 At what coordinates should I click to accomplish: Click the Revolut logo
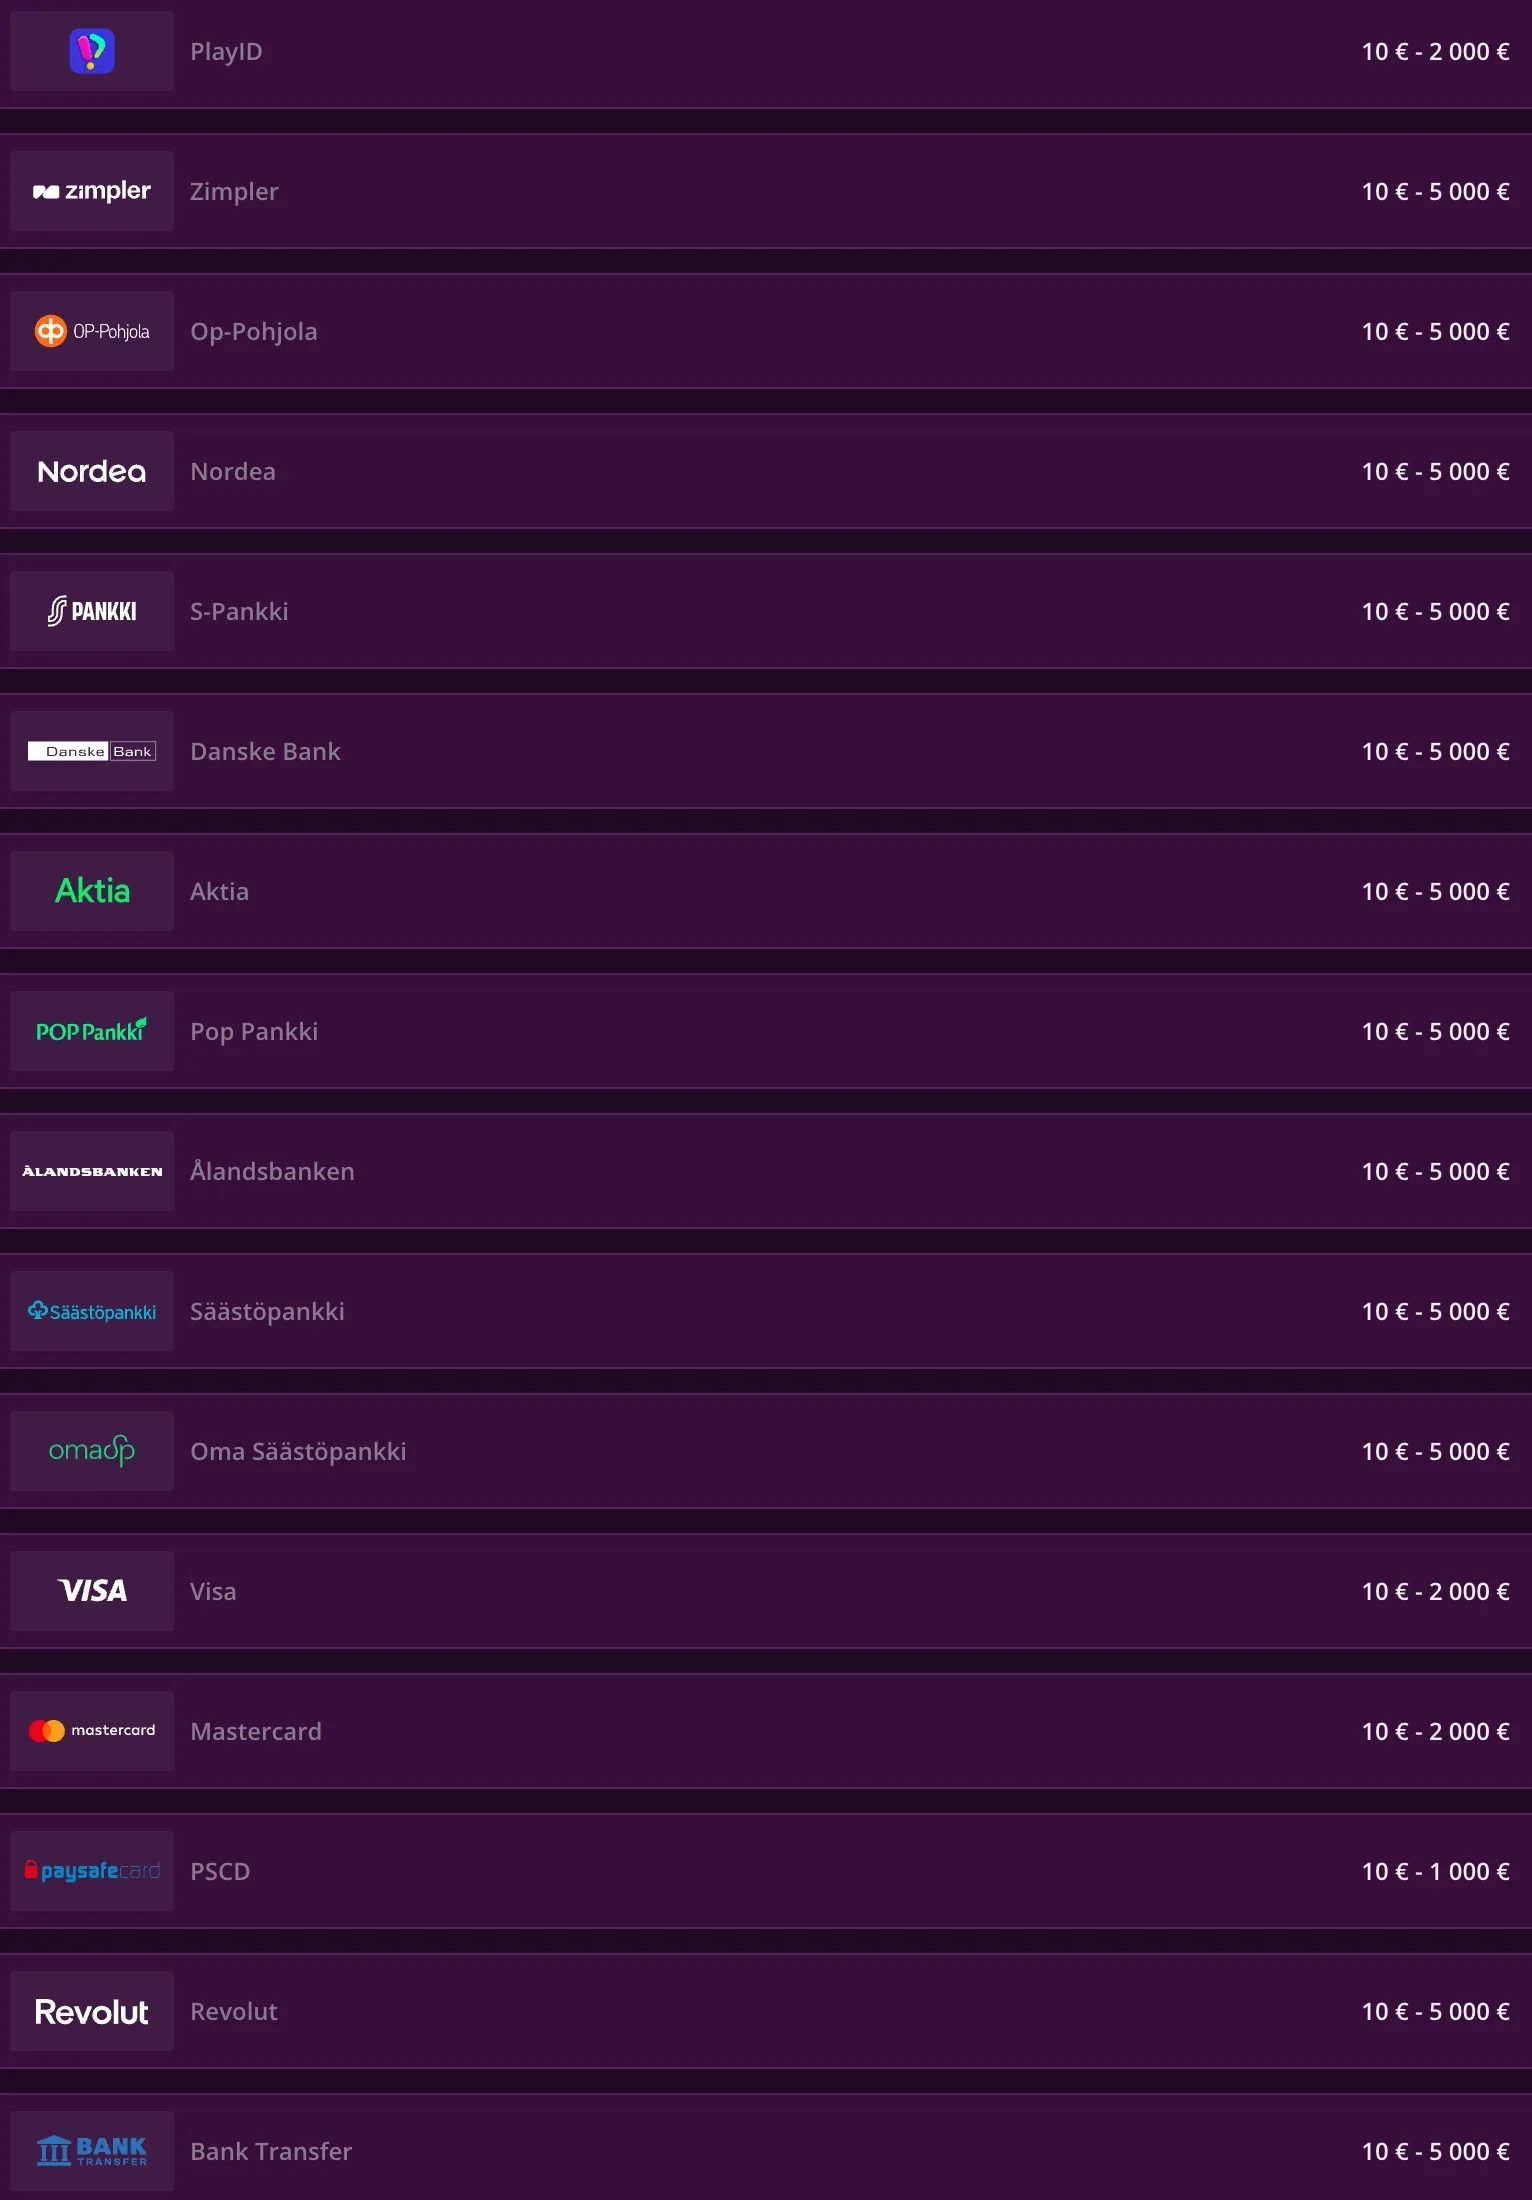click(x=92, y=2011)
